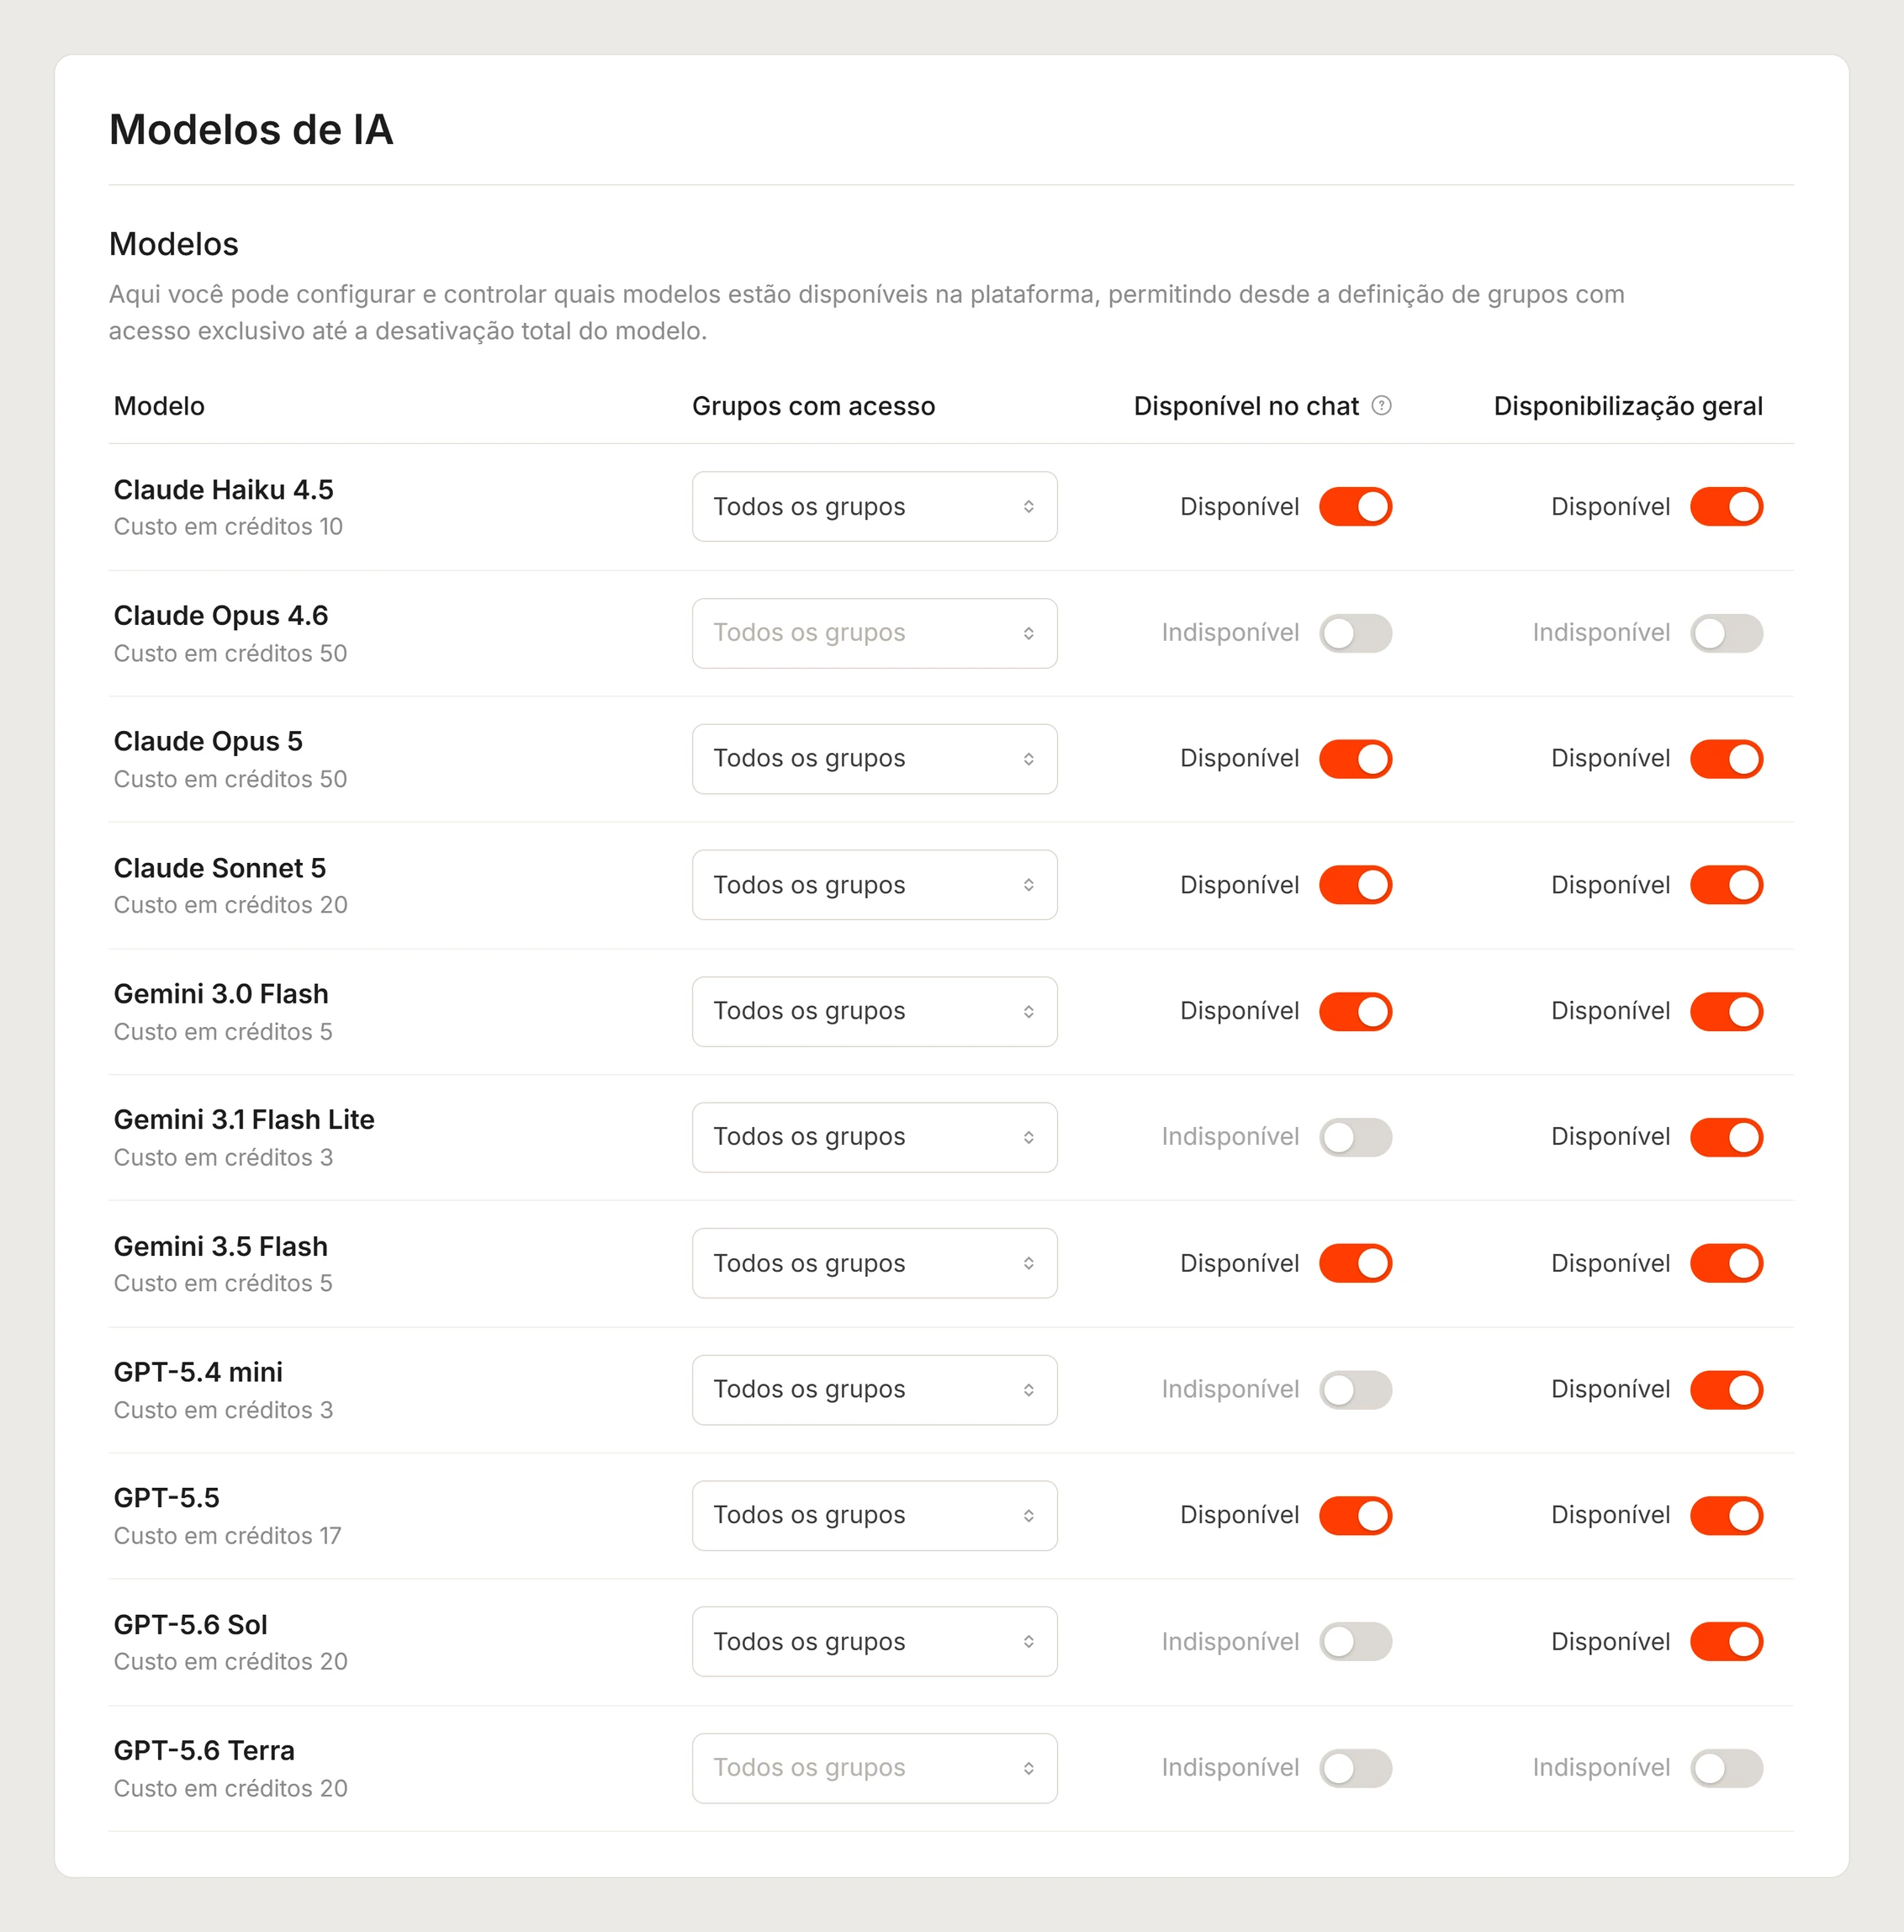Click the Modelos section heading
The image size is (1904, 1932).
click(x=174, y=244)
